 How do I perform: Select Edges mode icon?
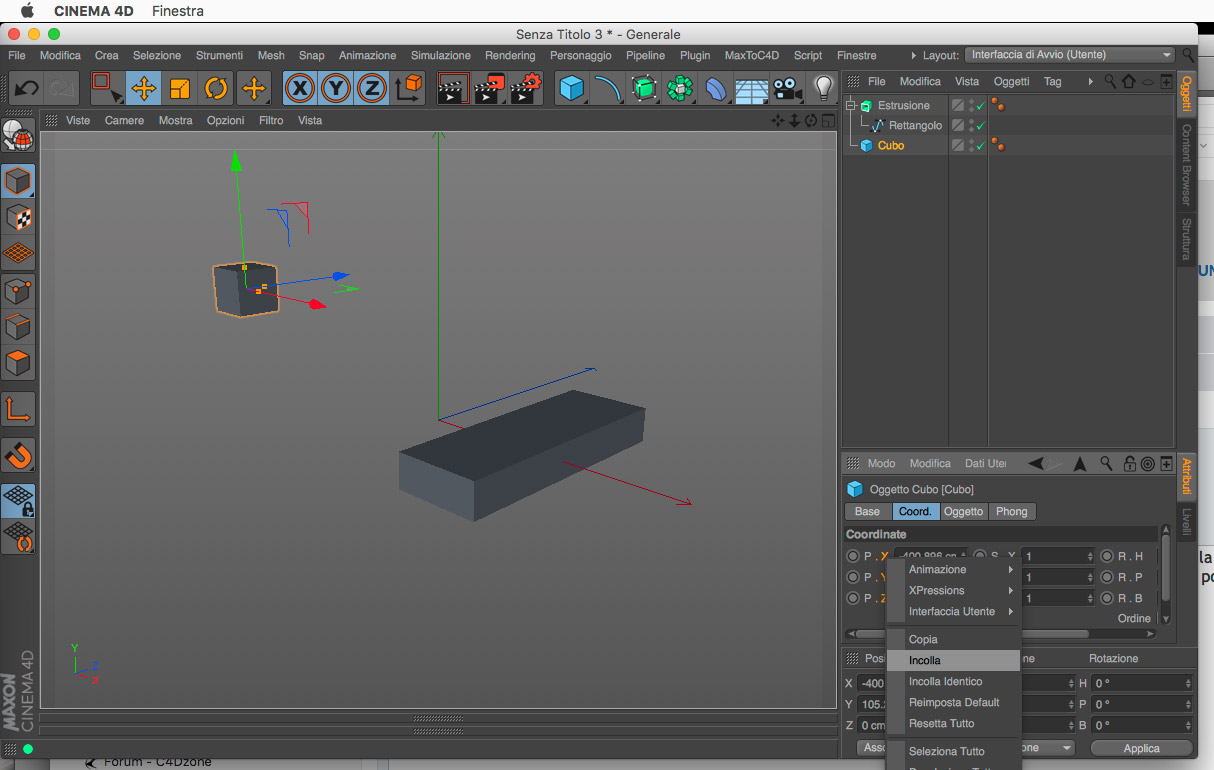click(18, 326)
